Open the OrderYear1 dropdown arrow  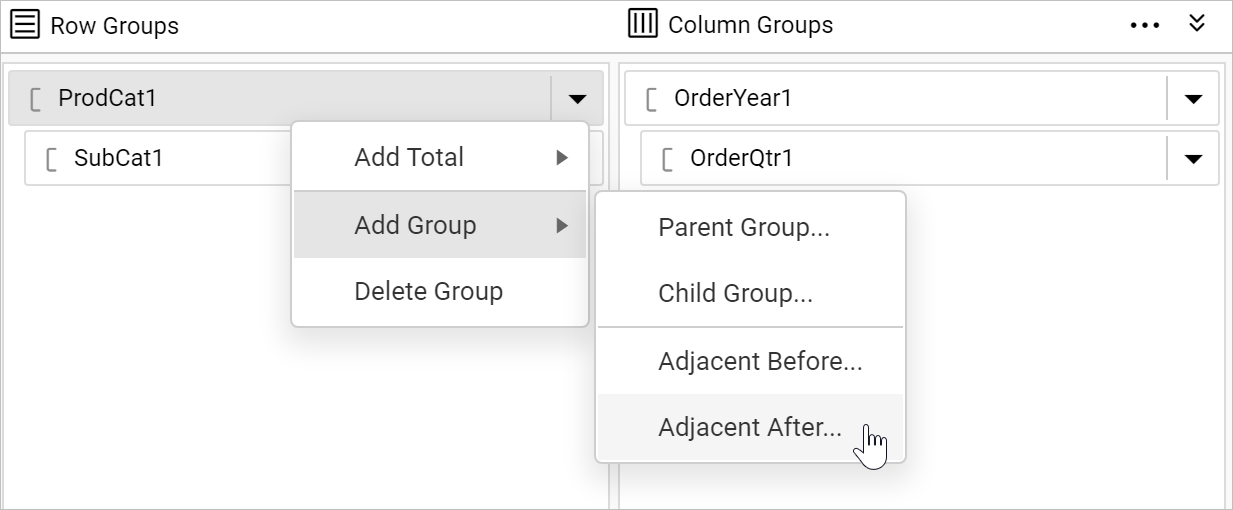1193,98
